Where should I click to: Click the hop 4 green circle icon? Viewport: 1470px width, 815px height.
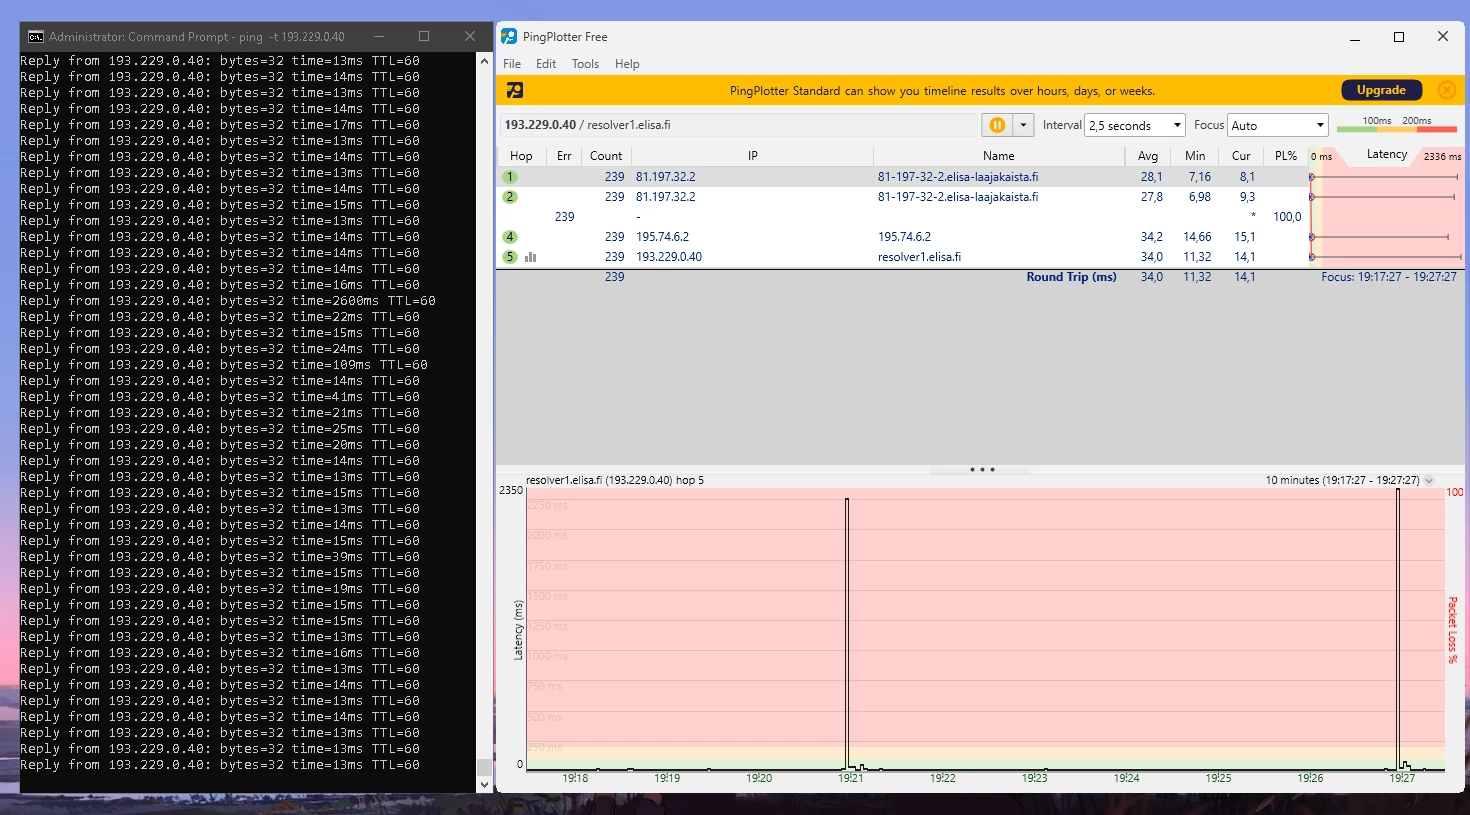510,237
